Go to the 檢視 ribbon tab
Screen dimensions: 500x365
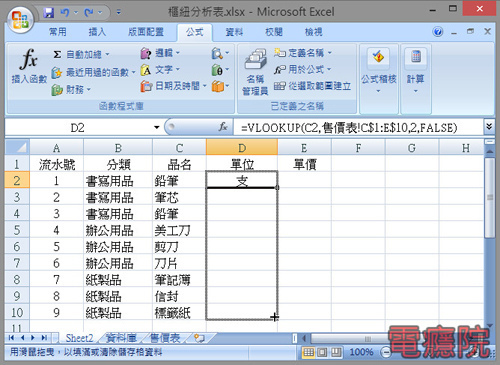pos(313,32)
